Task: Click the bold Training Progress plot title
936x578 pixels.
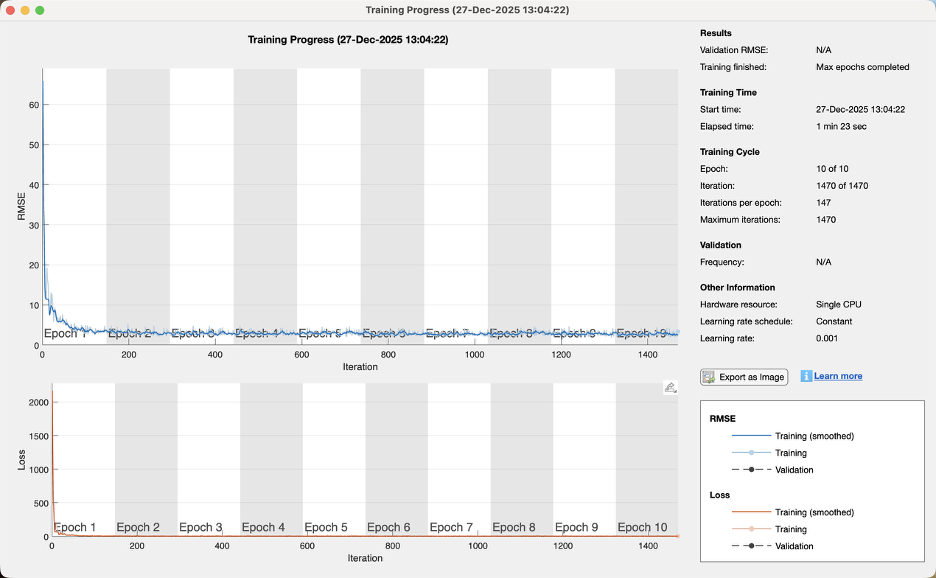Action: coord(347,40)
